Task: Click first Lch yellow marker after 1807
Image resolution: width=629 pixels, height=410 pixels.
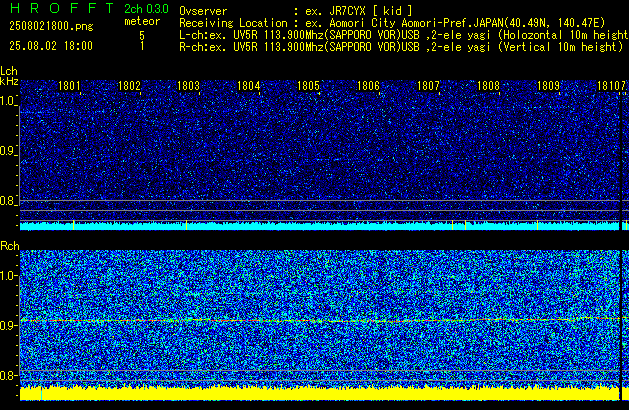Action: click(x=452, y=225)
